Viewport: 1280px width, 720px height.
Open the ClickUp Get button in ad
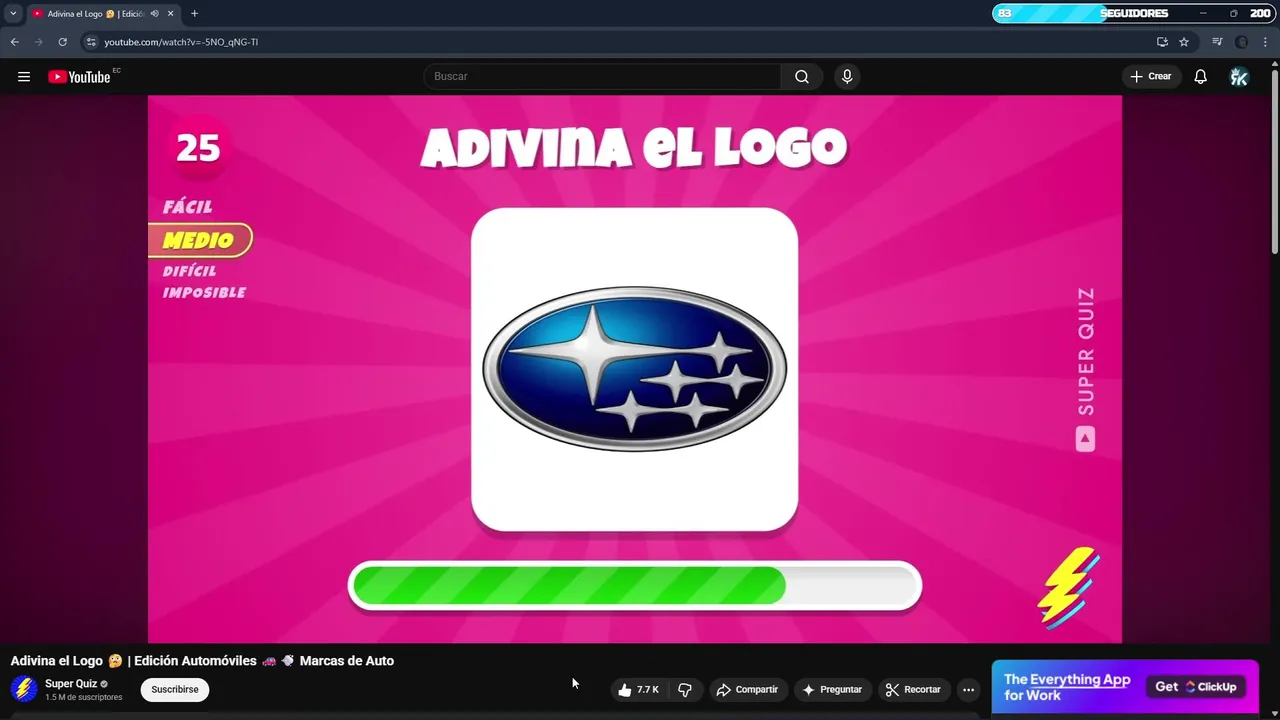(x=1196, y=687)
